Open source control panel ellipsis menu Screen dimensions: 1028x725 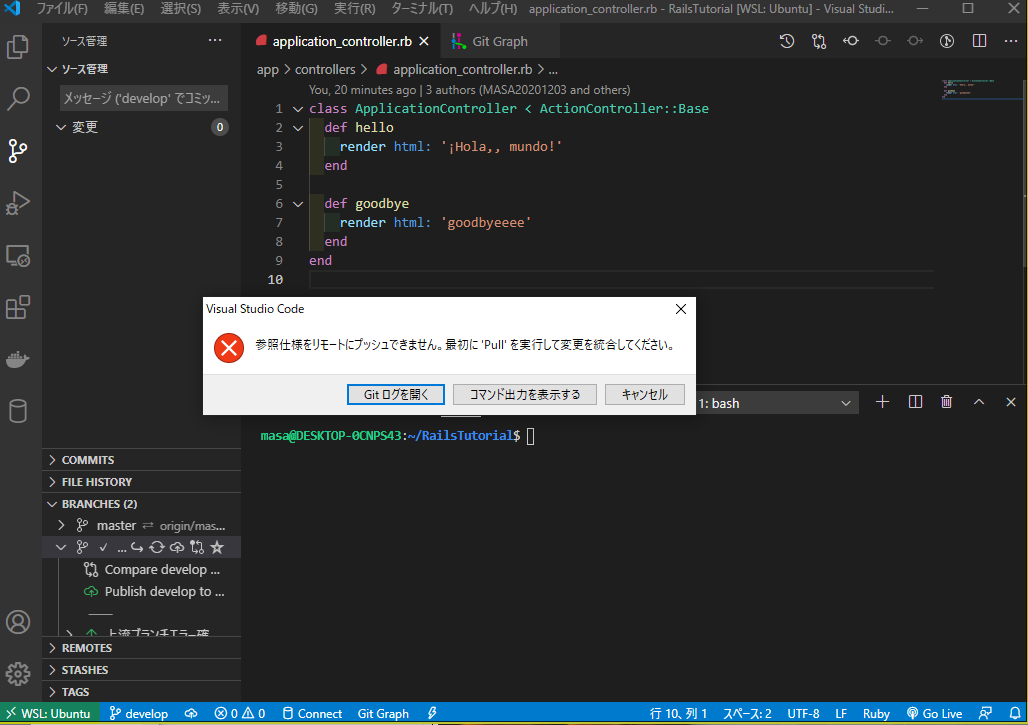(215, 41)
